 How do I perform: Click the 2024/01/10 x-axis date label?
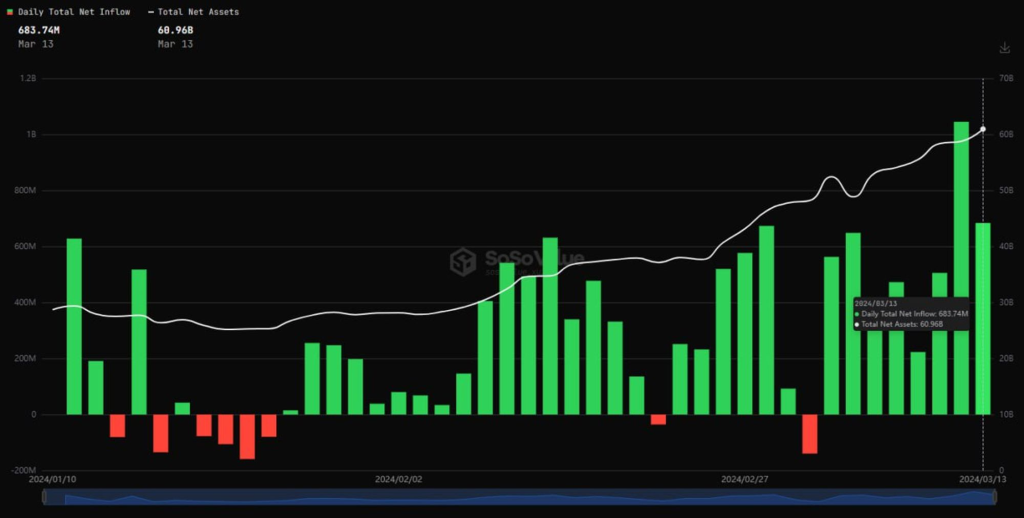(52, 479)
